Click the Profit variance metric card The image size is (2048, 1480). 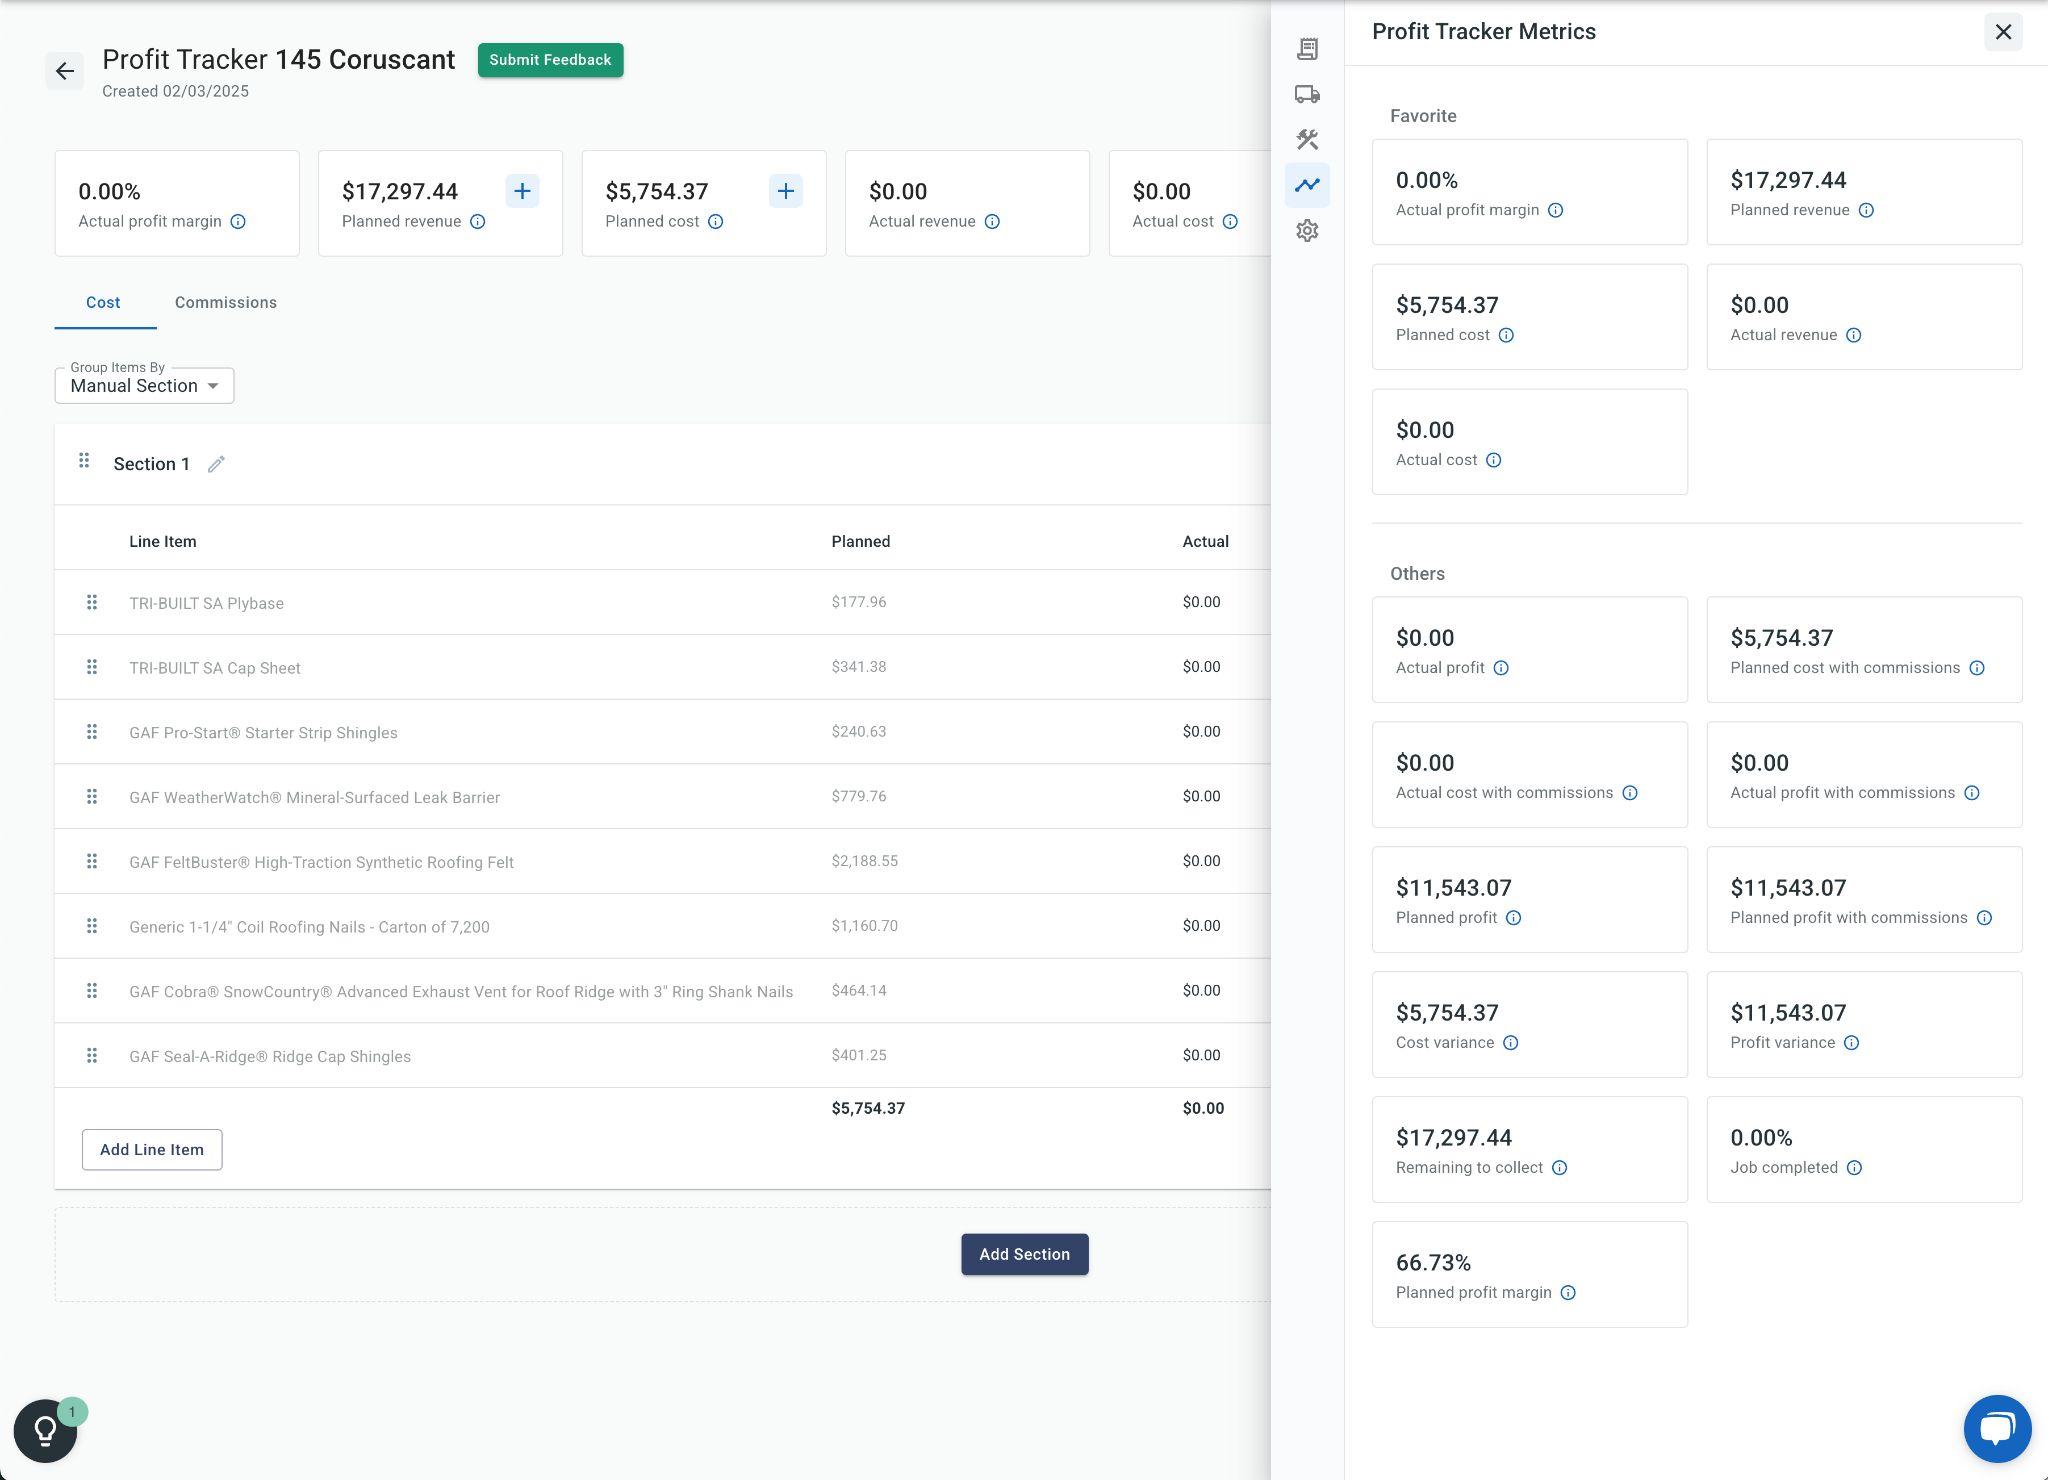click(1863, 1024)
